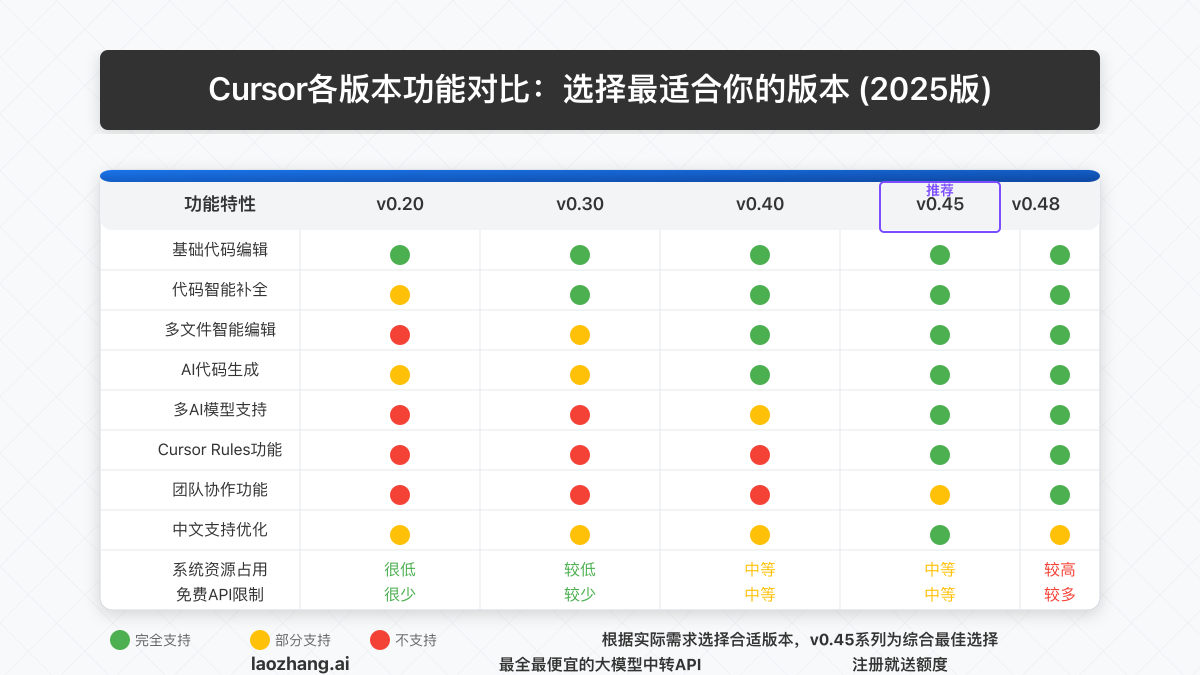Click the red dot for Cursor Rules功能 under v0.40
Screen dimensions: 1200x675
760,455
